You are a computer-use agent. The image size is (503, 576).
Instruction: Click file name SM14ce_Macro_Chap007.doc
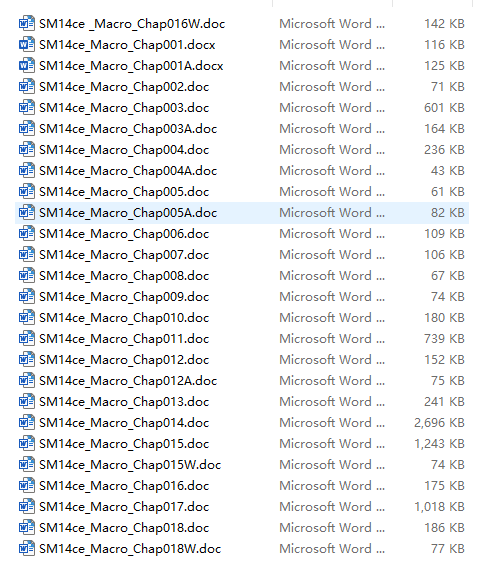coord(124,255)
